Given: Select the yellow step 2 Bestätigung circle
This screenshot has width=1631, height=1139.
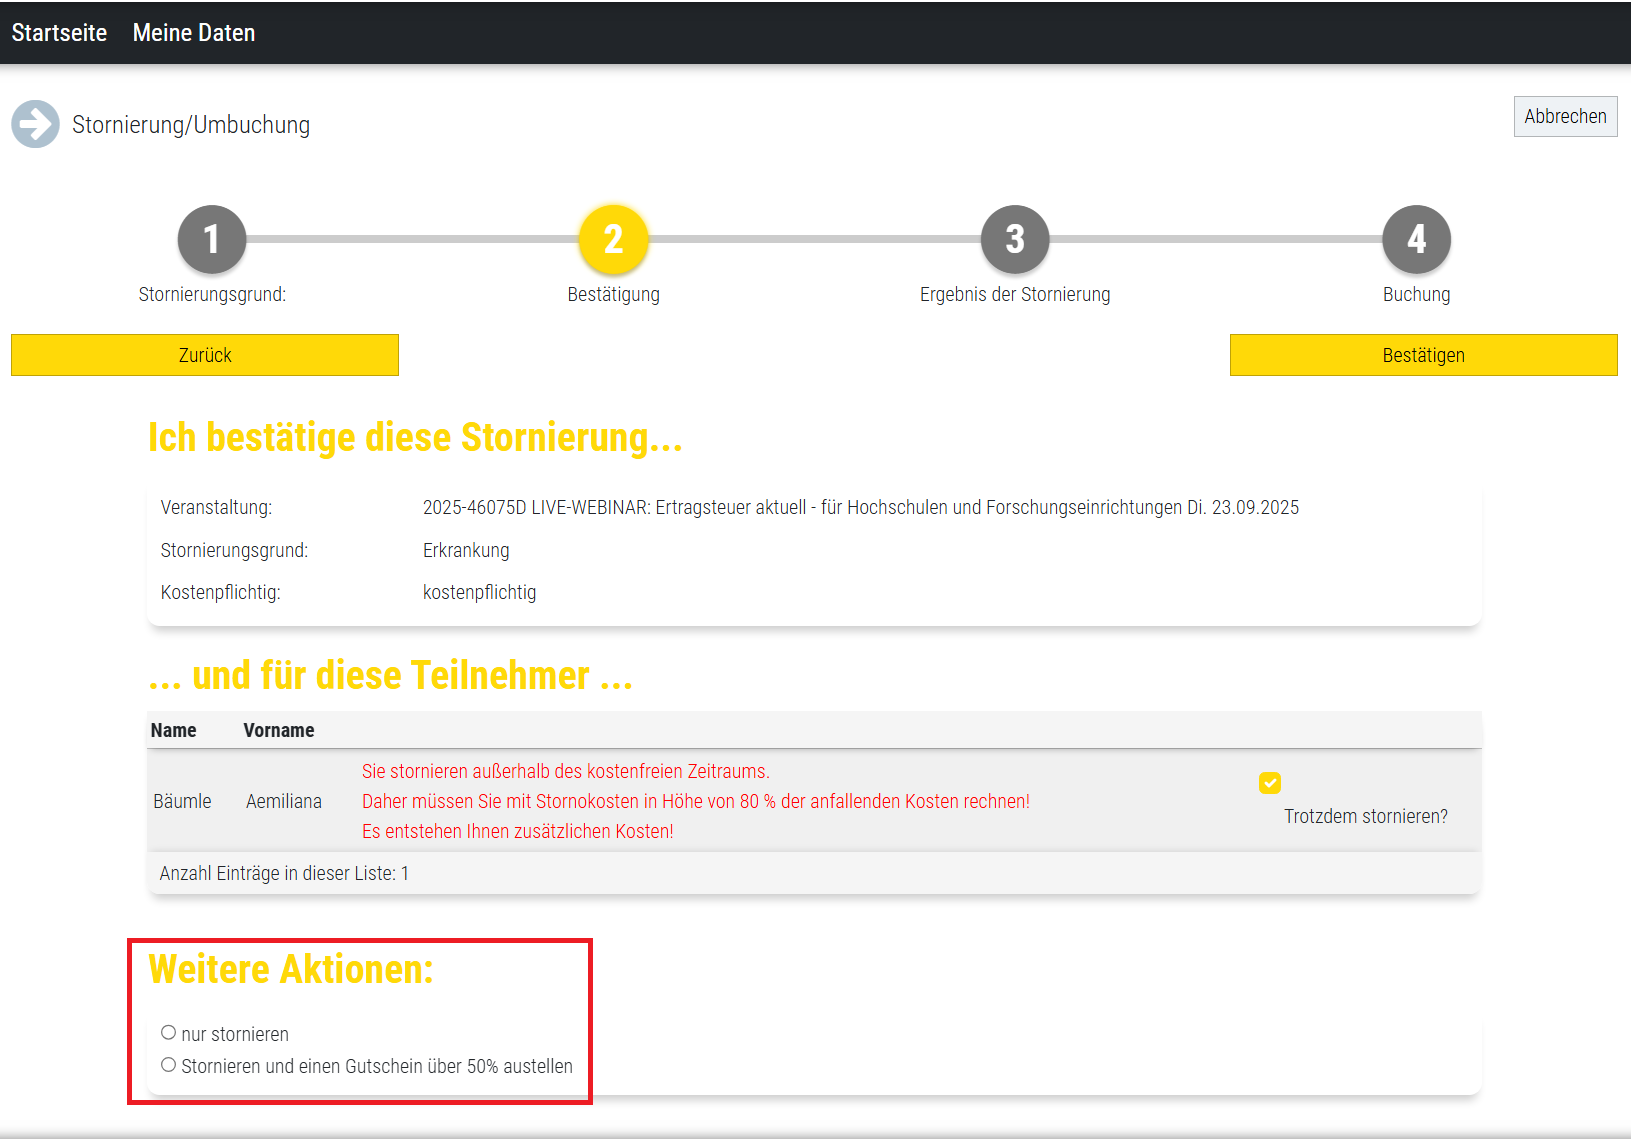Looking at the screenshot, I should pos(613,239).
